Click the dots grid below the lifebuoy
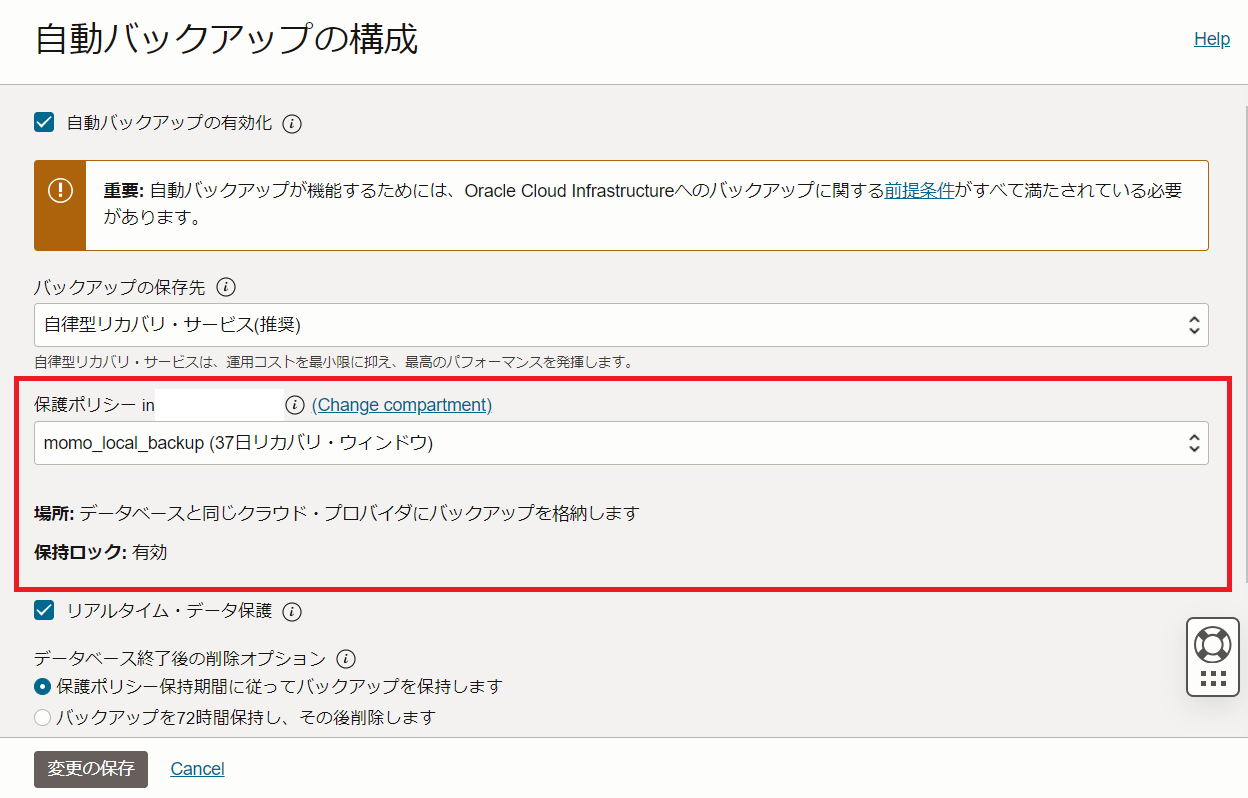Image resolution: width=1248 pixels, height=798 pixels. tap(1212, 679)
